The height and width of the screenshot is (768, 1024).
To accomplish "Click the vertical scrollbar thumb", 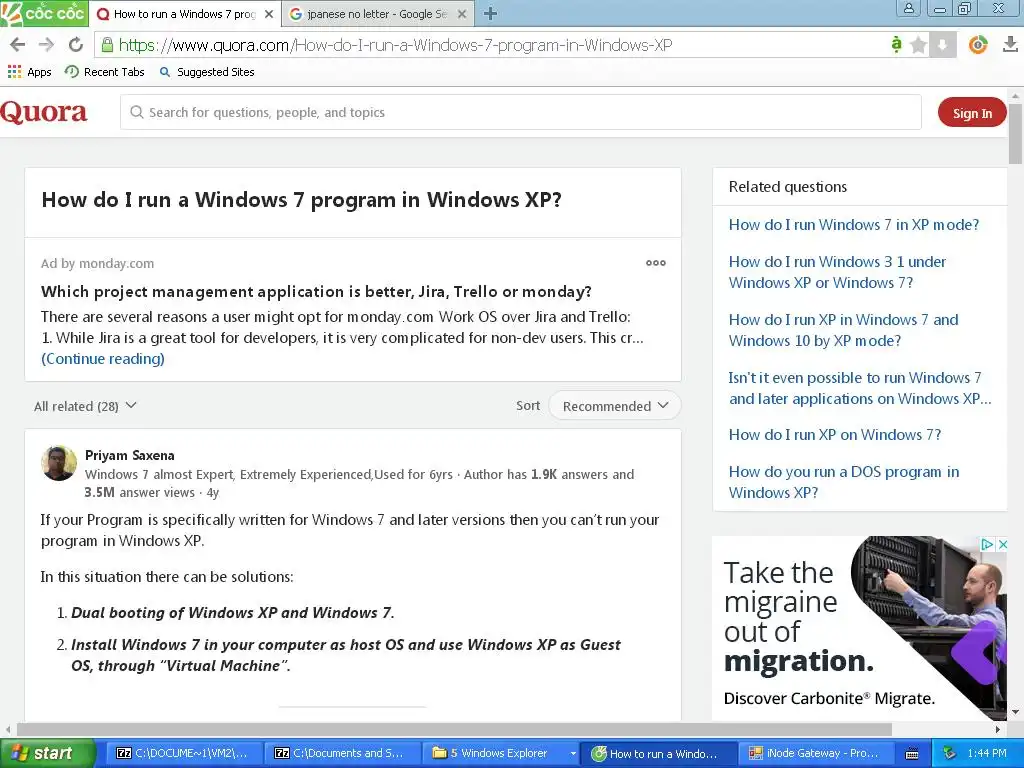I will [1016, 133].
